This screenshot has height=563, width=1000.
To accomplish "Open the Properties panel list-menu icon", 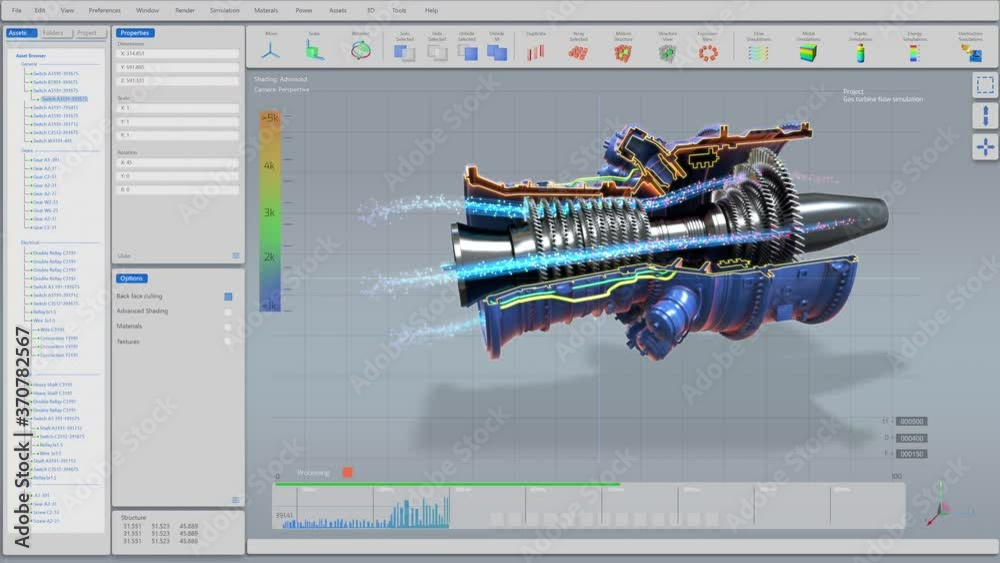I will coord(236,256).
